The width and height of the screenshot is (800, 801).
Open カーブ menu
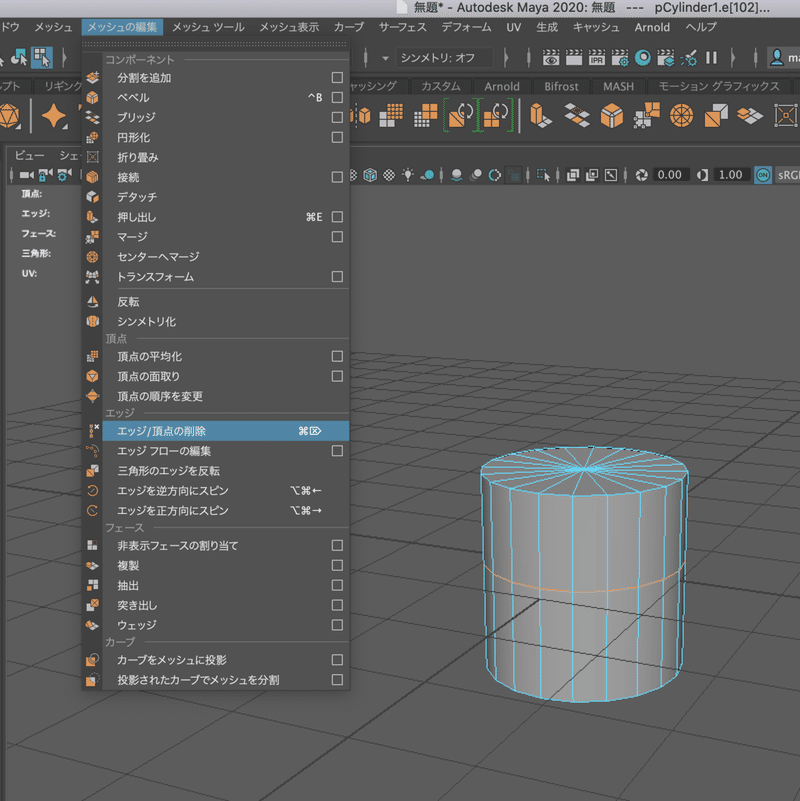click(x=349, y=27)
